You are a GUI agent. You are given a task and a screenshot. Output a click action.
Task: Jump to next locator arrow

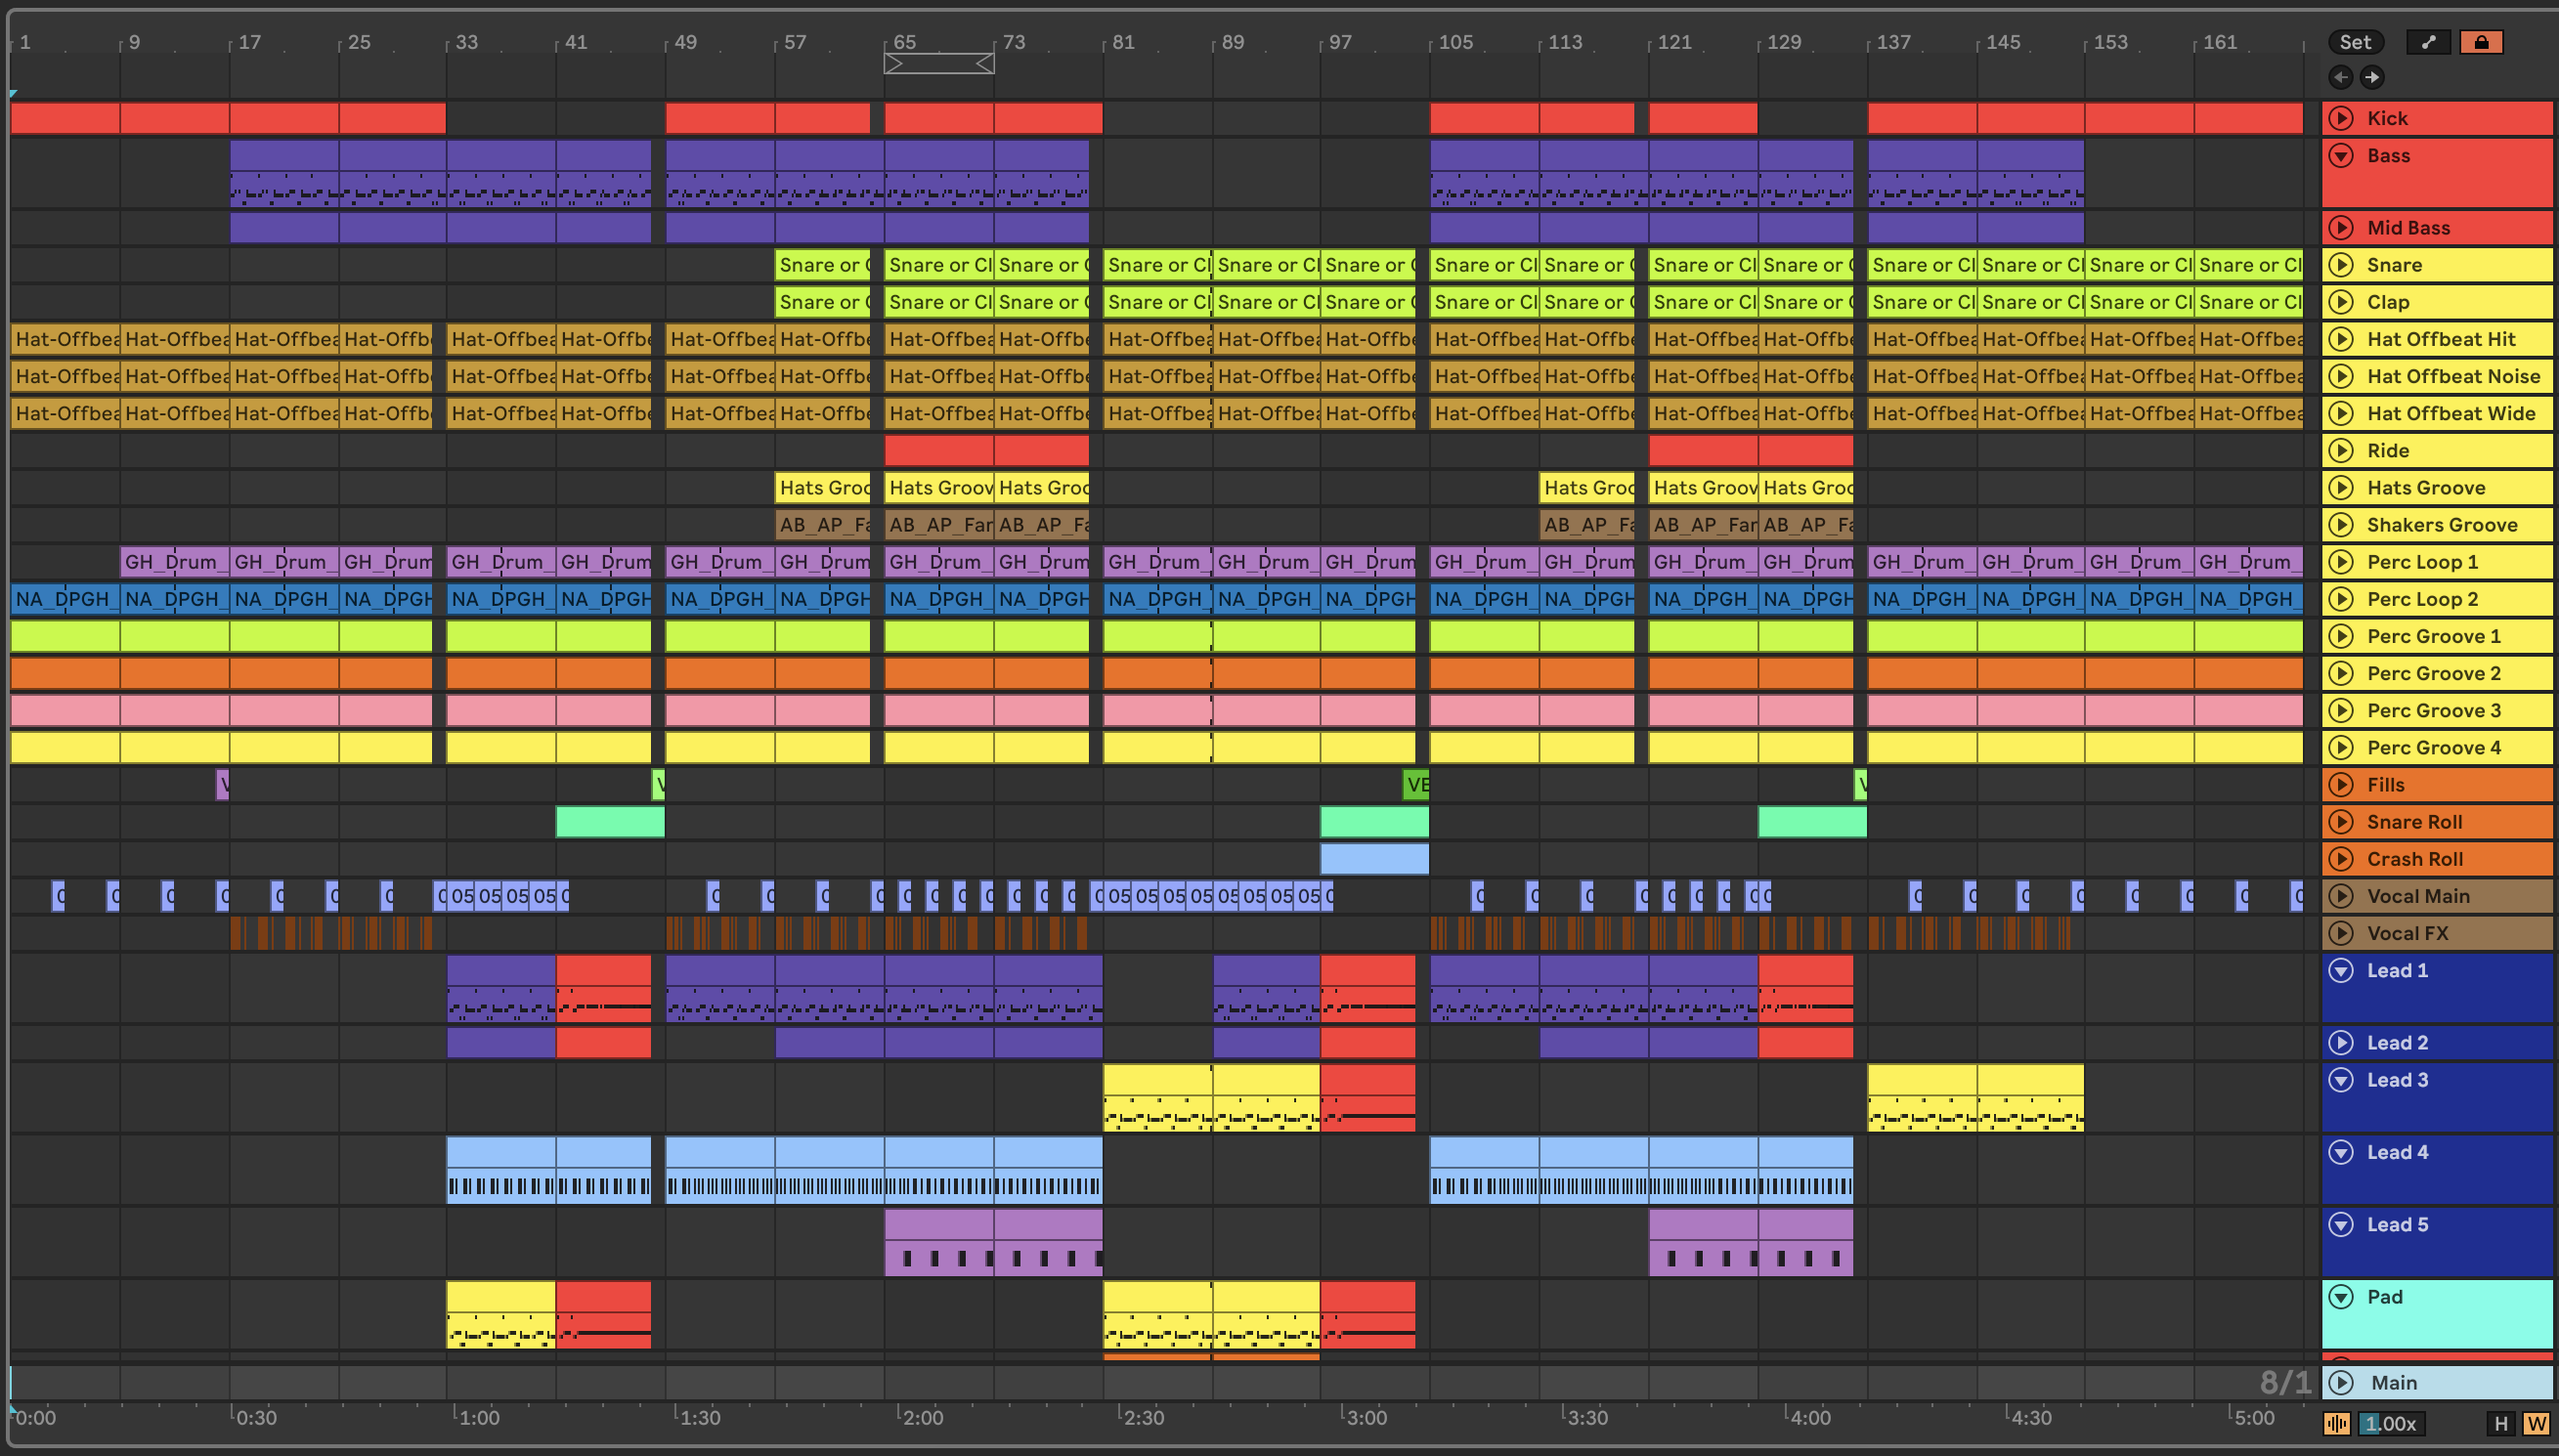[2372, 77]
